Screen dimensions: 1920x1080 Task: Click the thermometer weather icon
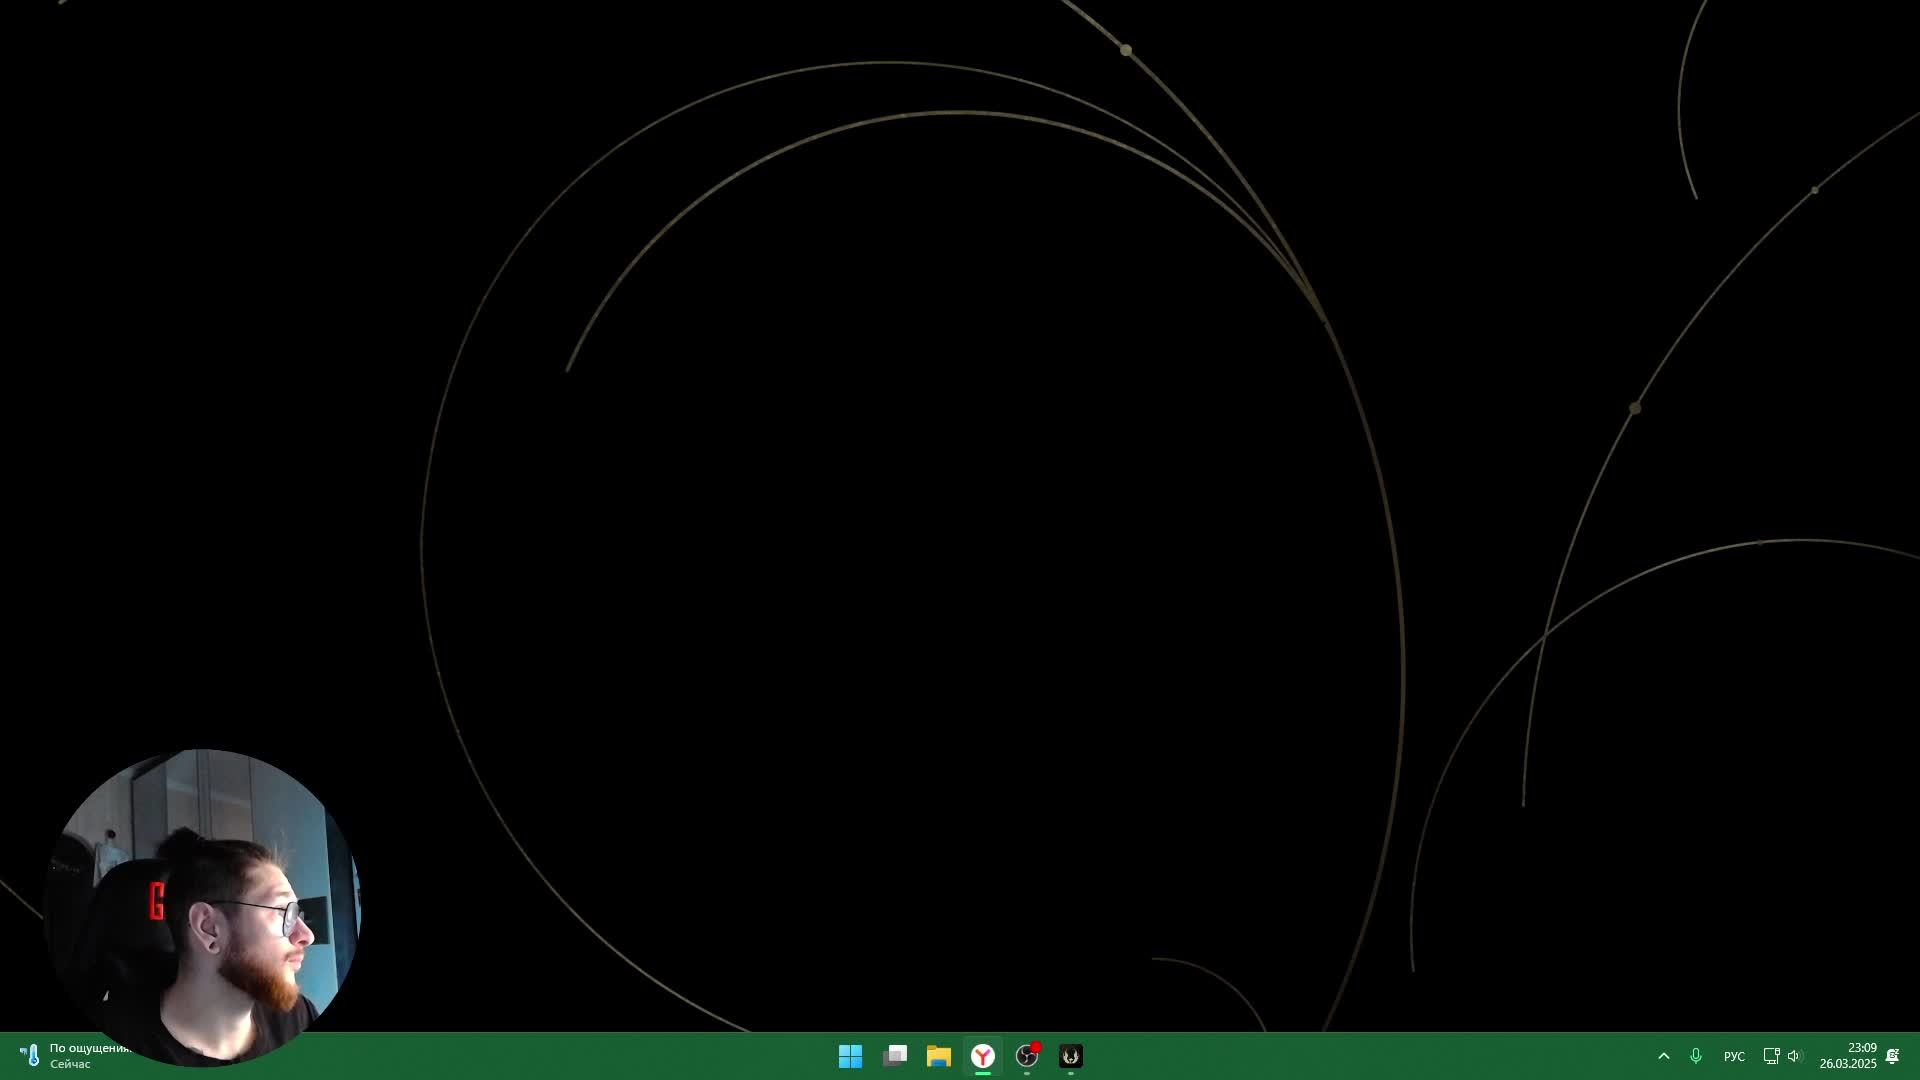pos(31,1055)
